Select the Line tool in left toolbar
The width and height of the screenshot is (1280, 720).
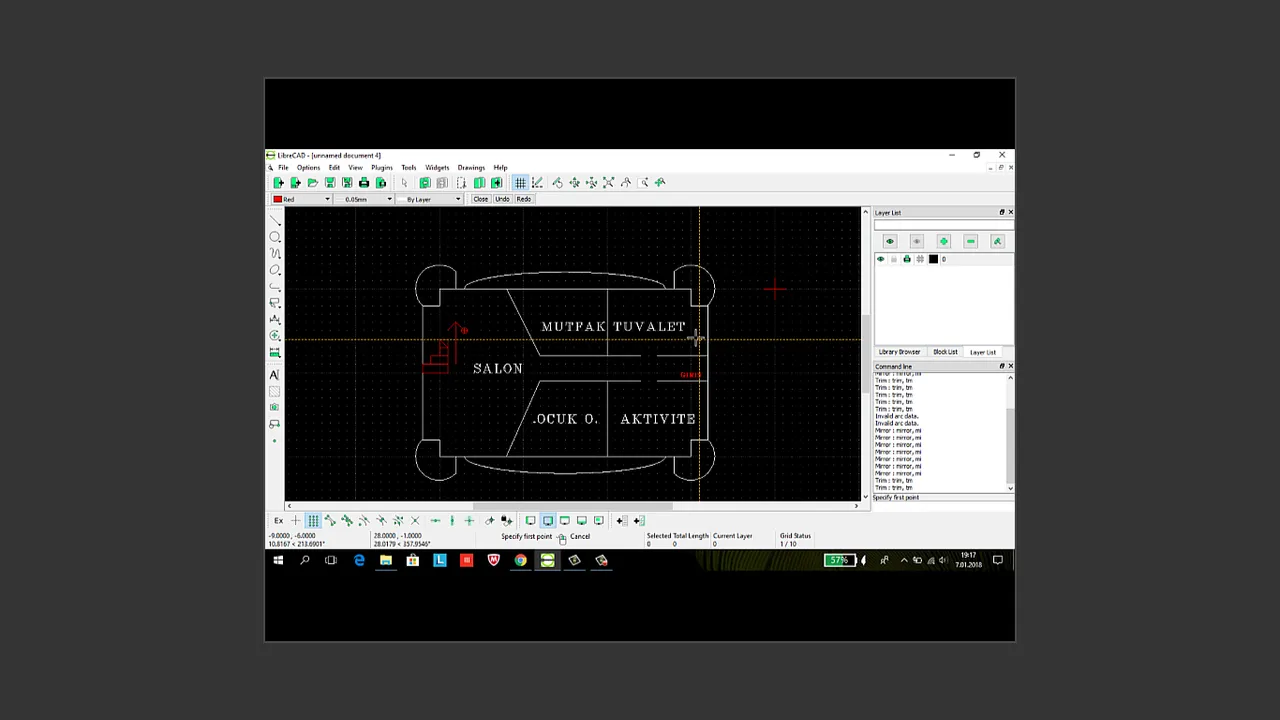[x=275, y=220]
